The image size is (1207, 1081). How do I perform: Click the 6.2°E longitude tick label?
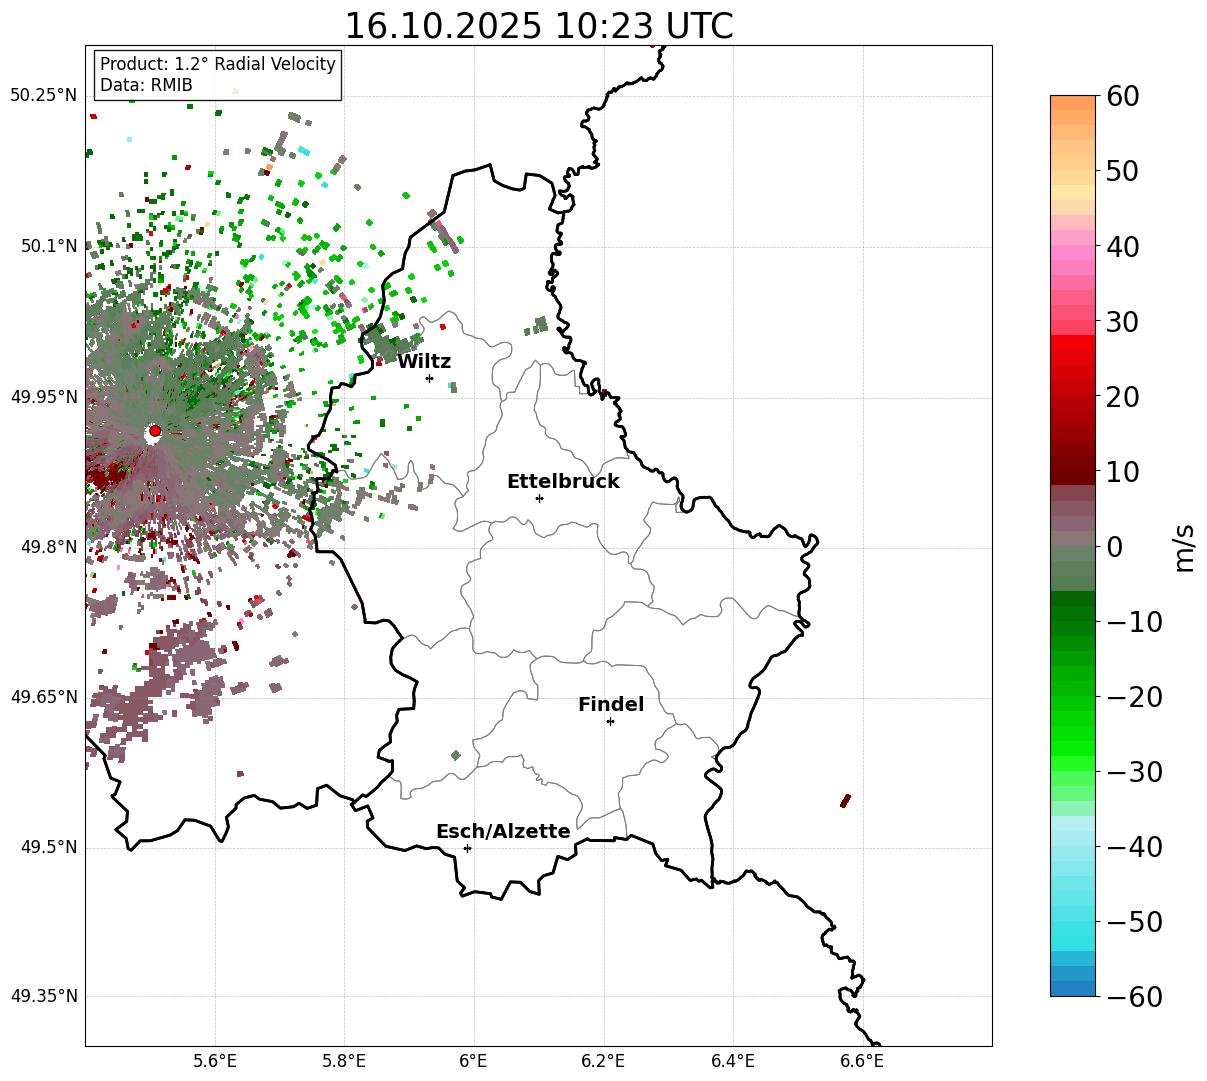point(604,1061)
